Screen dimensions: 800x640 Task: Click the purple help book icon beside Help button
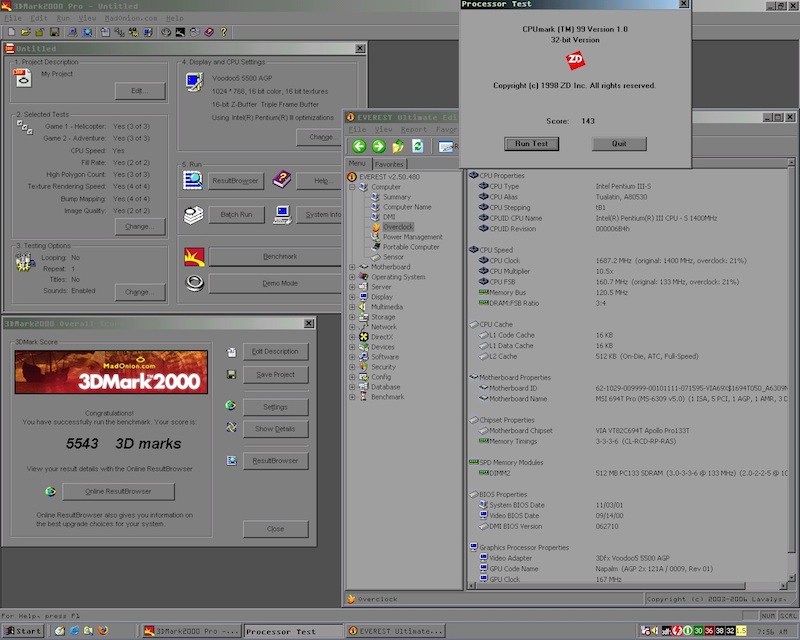(x=282, y=180)
